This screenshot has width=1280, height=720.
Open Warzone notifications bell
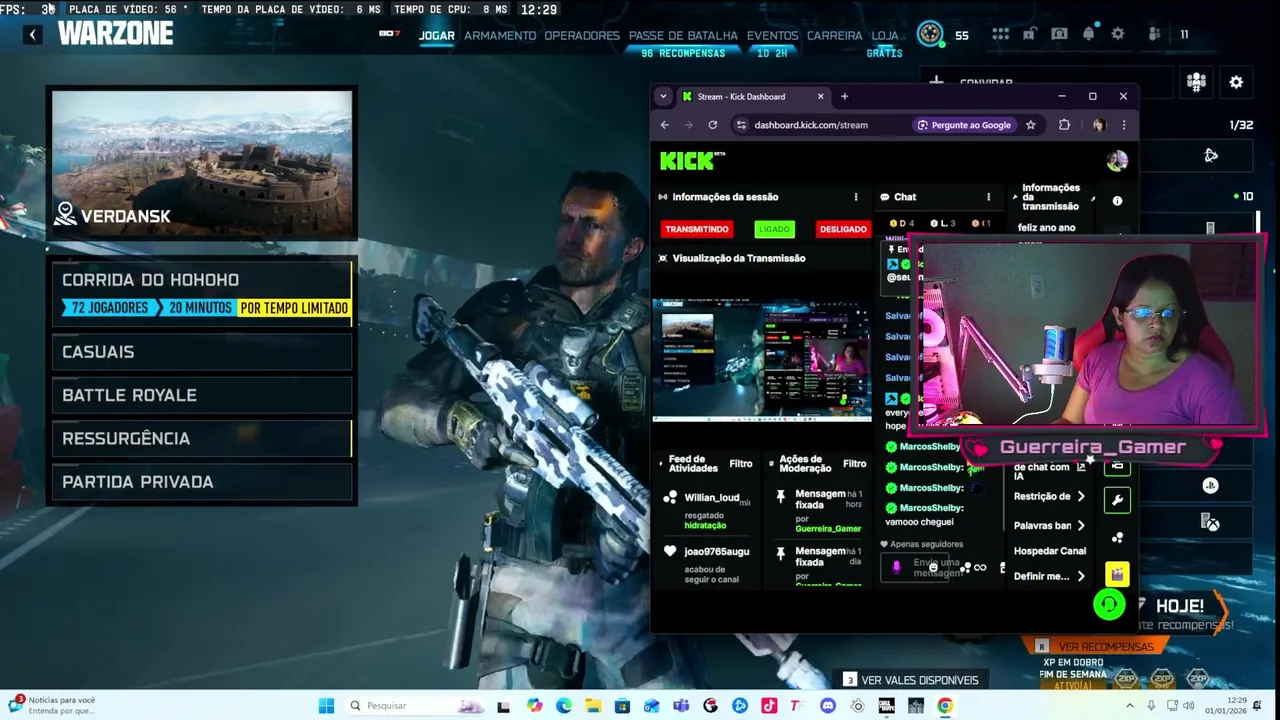[1089, 34]
